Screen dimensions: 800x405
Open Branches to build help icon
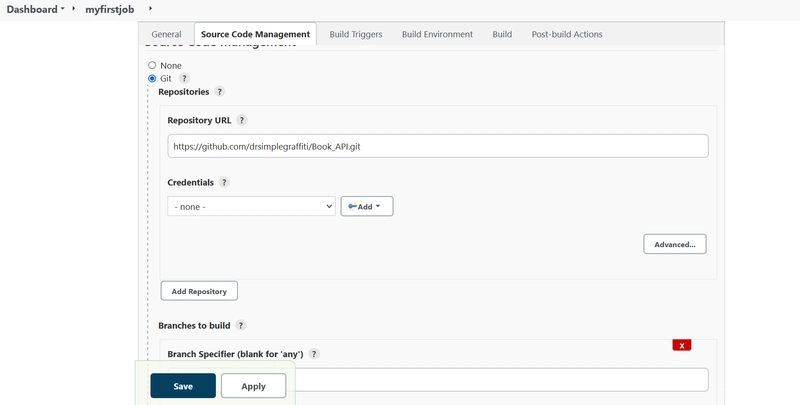pyautogui.click(x=241, y=325)
